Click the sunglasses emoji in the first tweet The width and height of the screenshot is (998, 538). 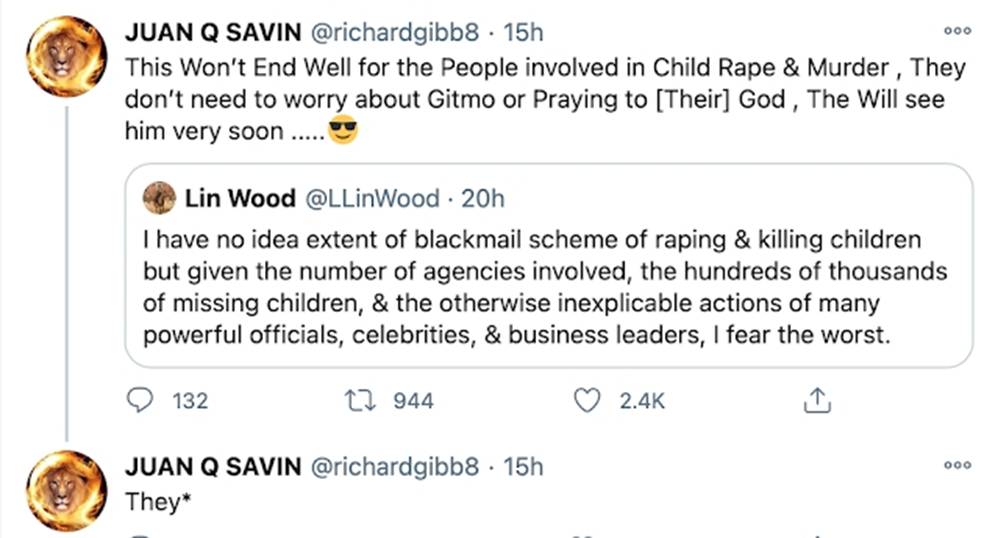click(342, 131)
